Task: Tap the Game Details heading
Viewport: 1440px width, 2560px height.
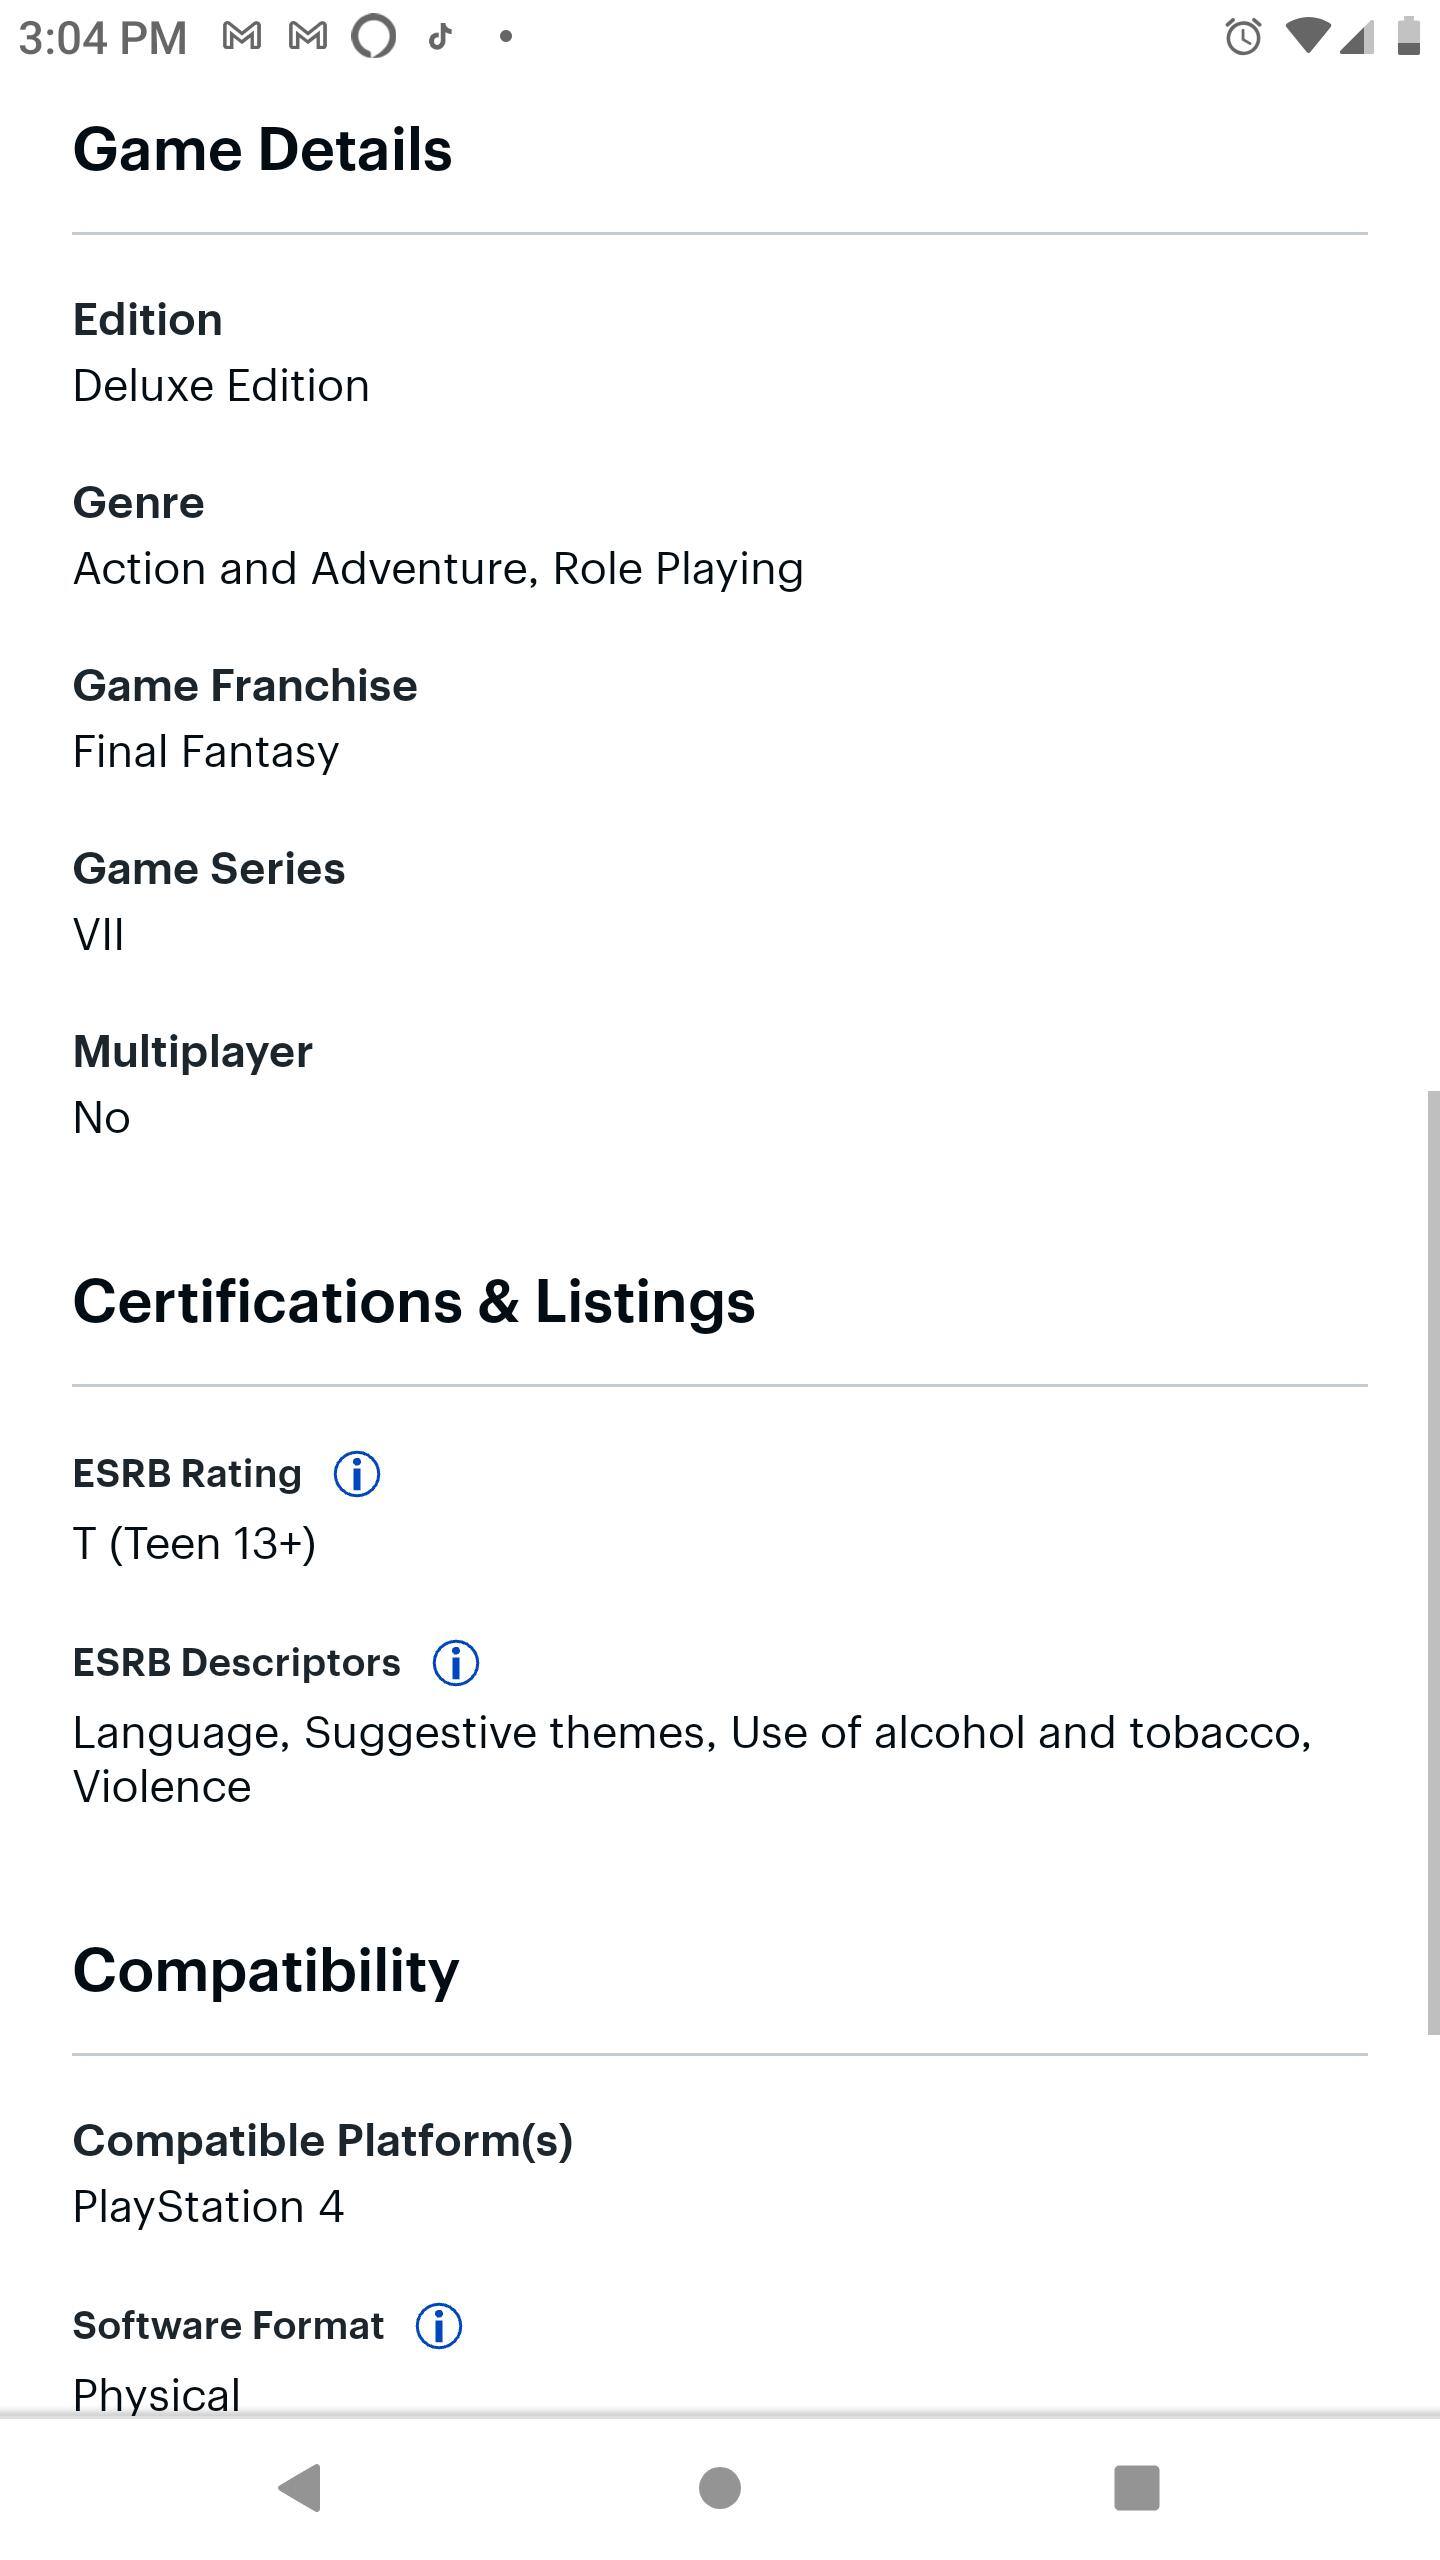Action: (263, 150)
